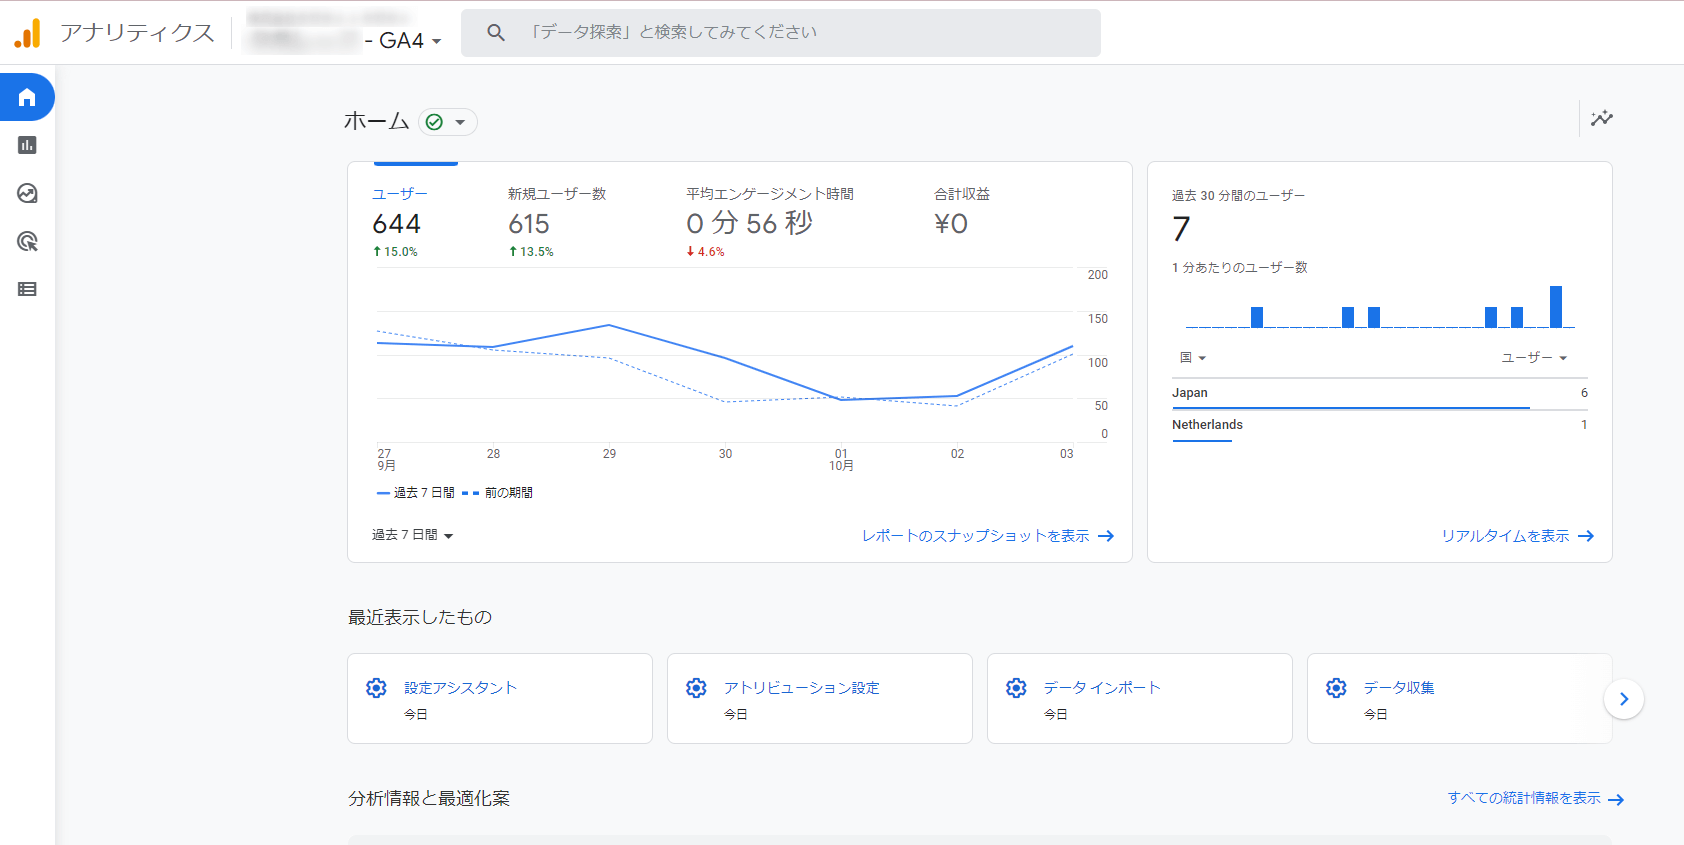Open the アトリビューション設定 recent card
This screenshot has width=1684, height=845.
coord(820,698)
